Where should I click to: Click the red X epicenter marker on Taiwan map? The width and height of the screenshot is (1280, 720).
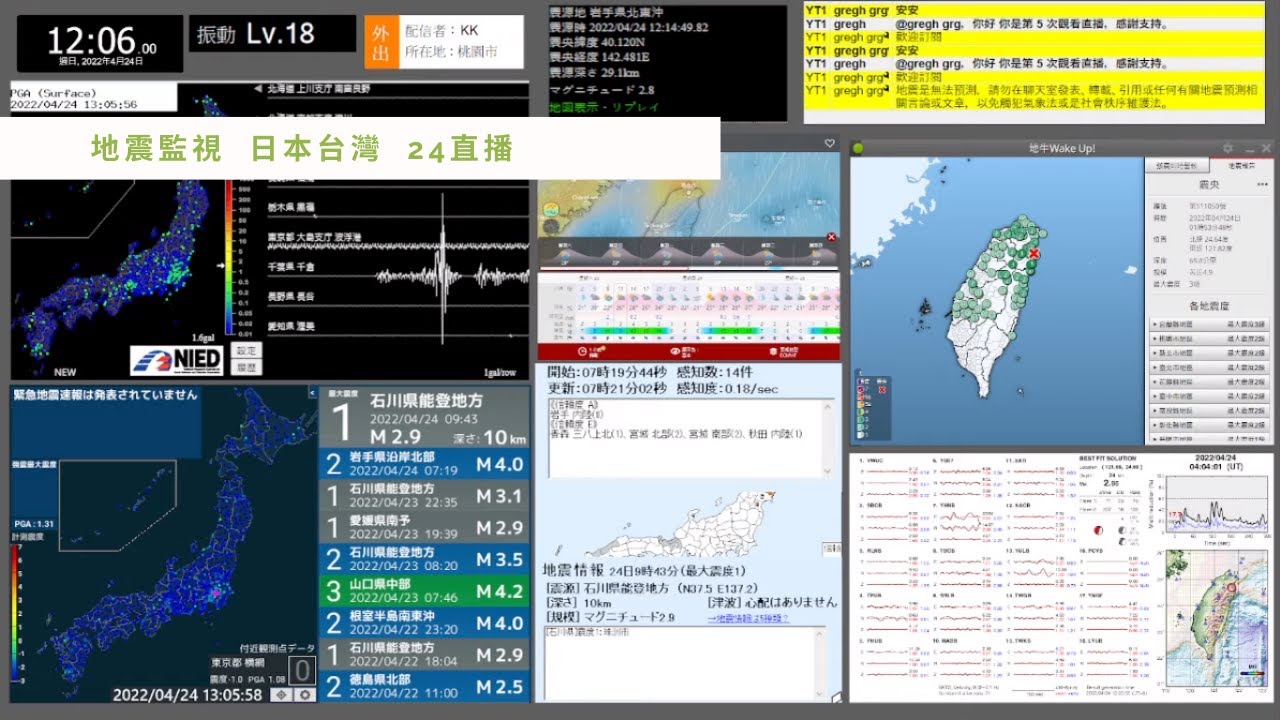(1034, 255)
